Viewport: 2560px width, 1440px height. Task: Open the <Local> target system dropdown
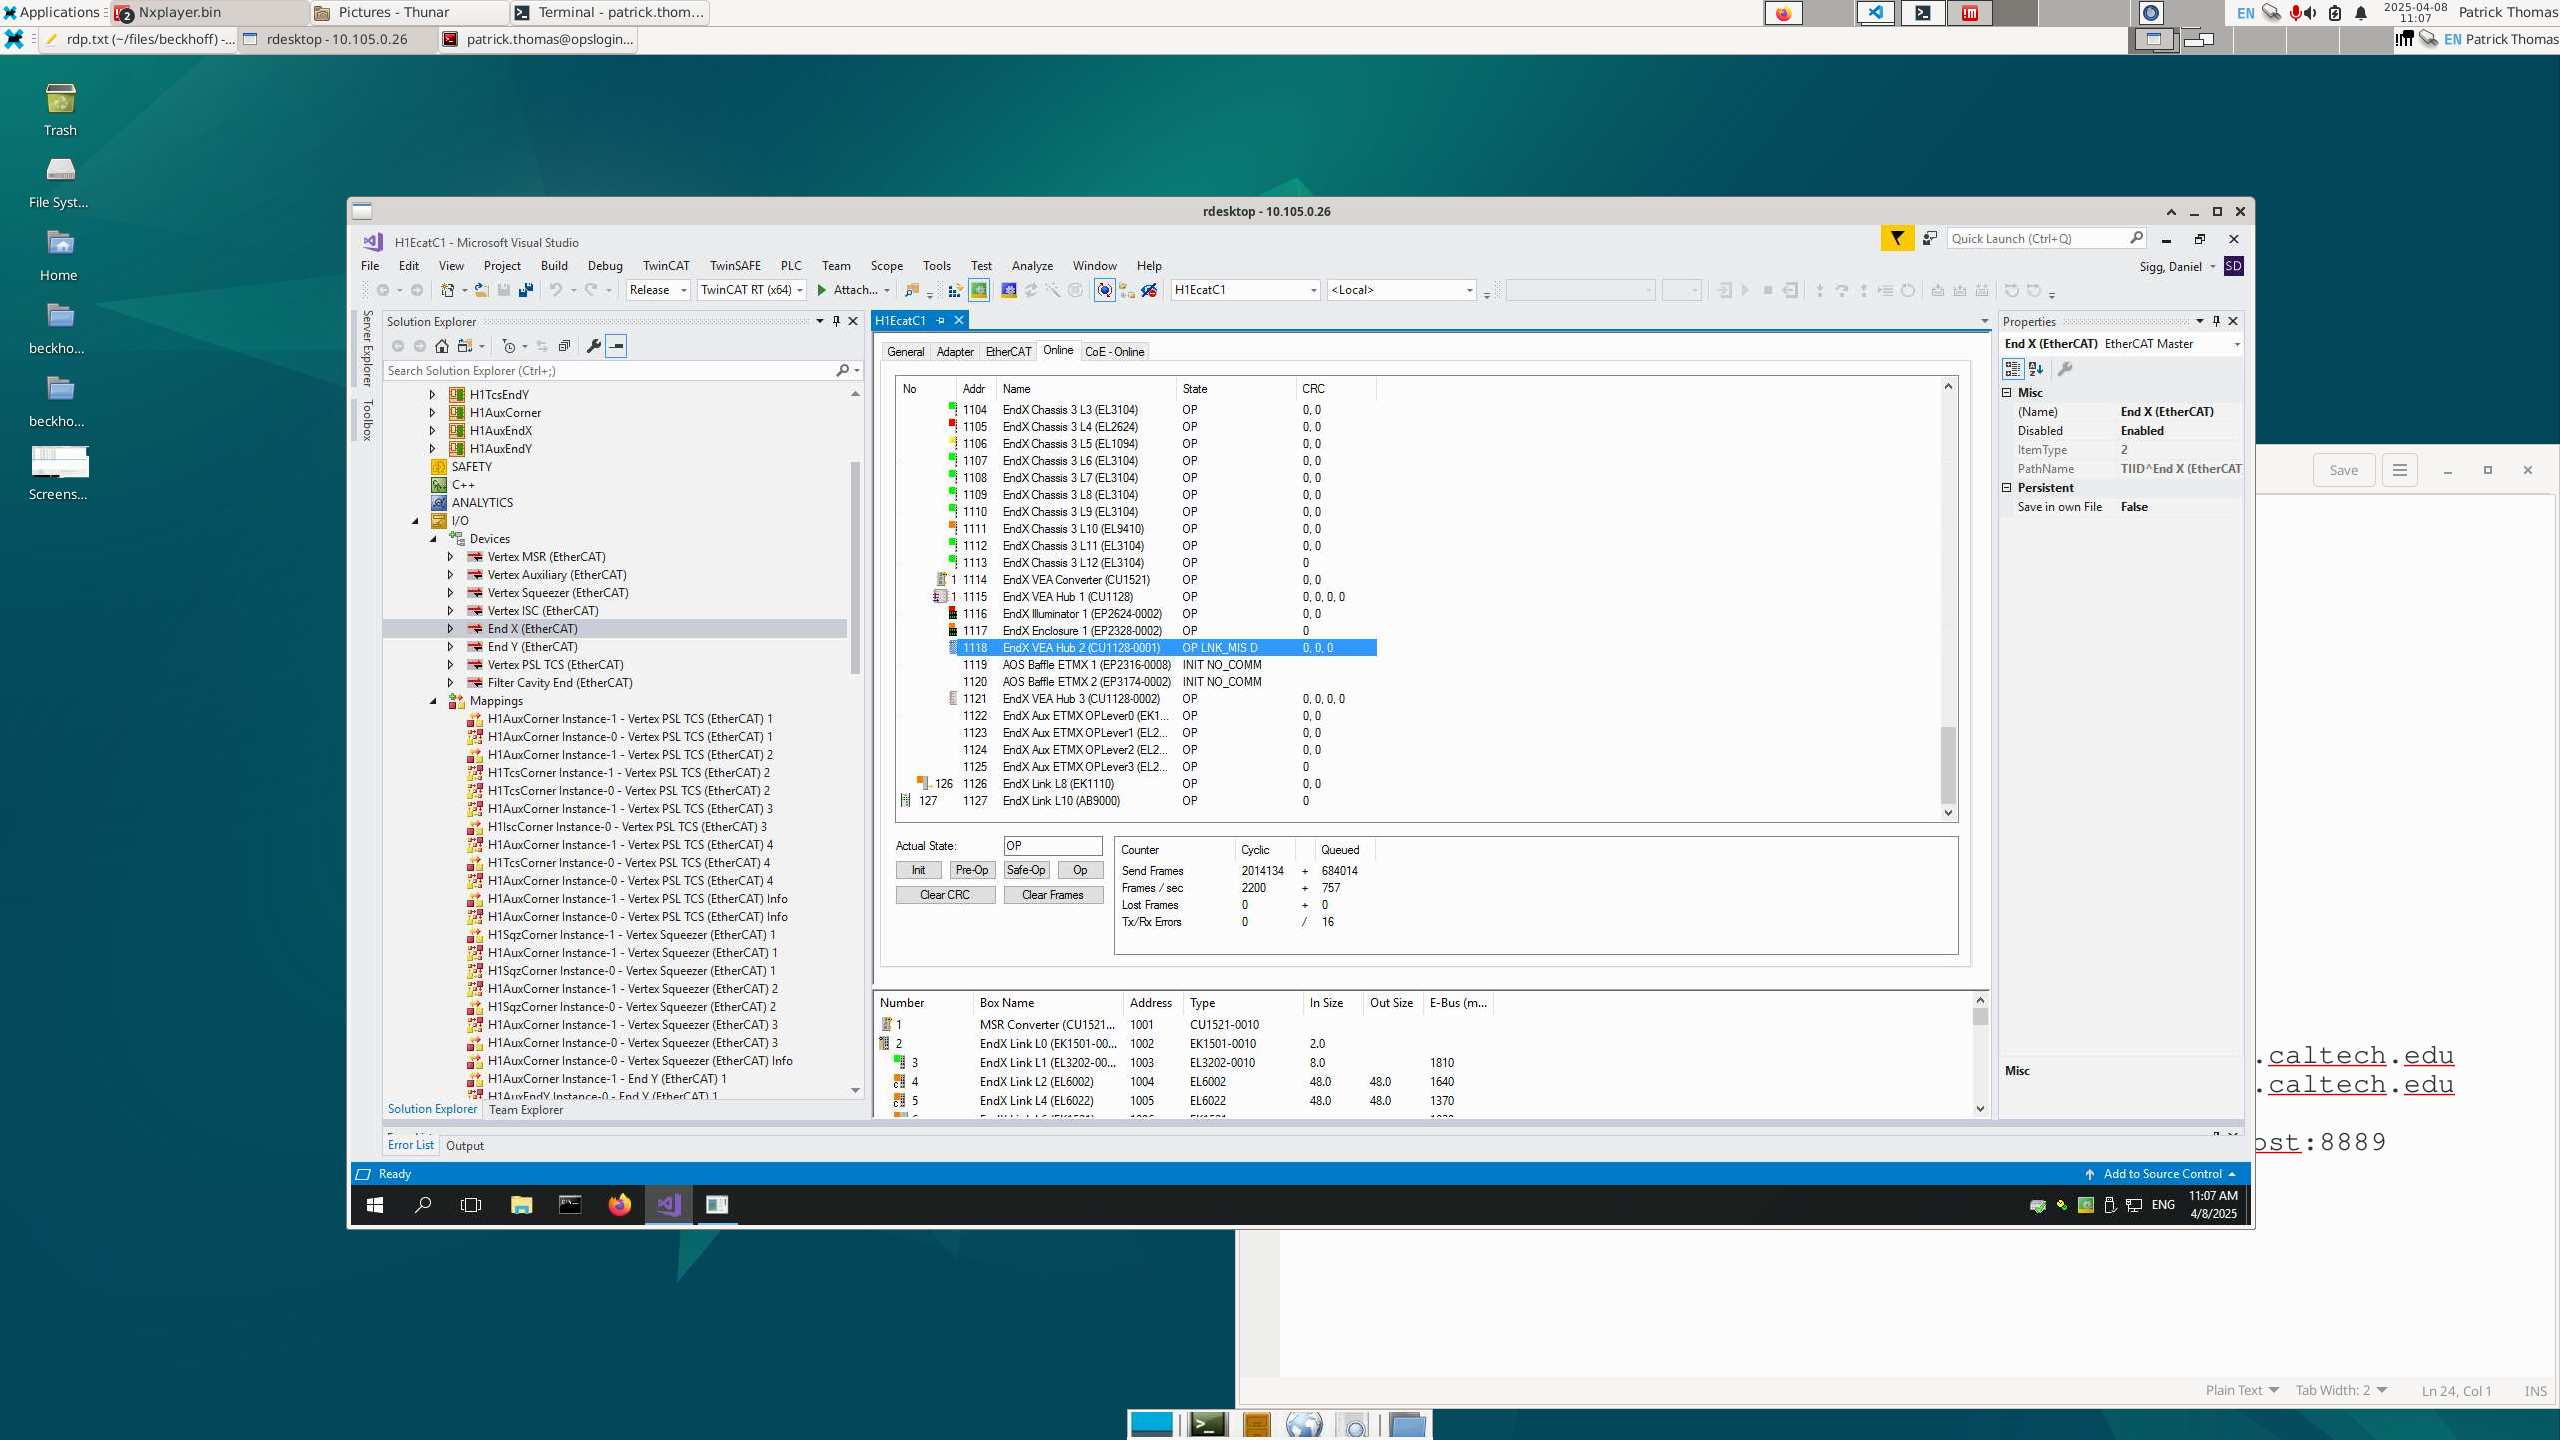(x=1401, y=290)
